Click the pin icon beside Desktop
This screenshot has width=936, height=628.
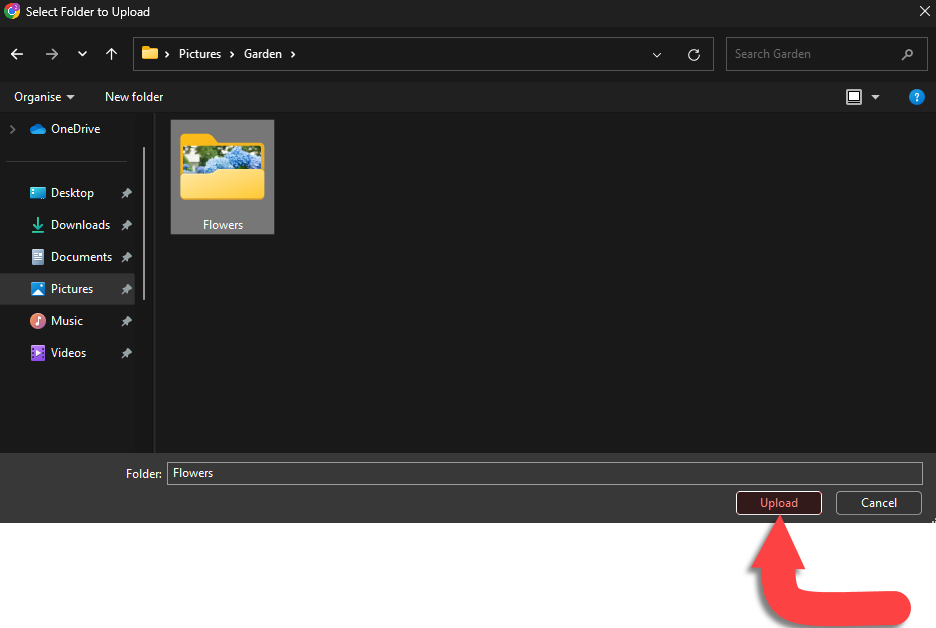tap(127, 193)
